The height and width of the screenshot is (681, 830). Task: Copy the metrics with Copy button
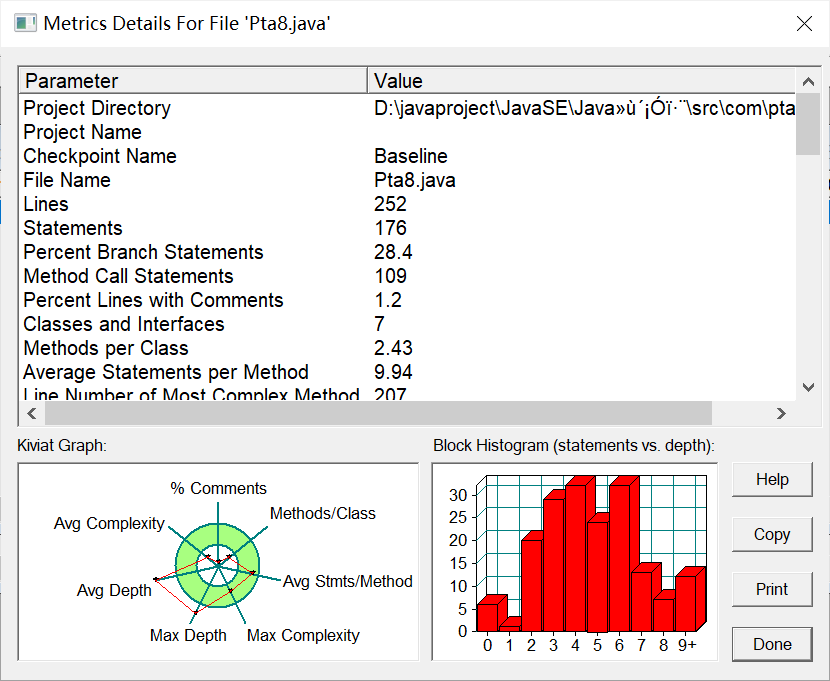772,534
